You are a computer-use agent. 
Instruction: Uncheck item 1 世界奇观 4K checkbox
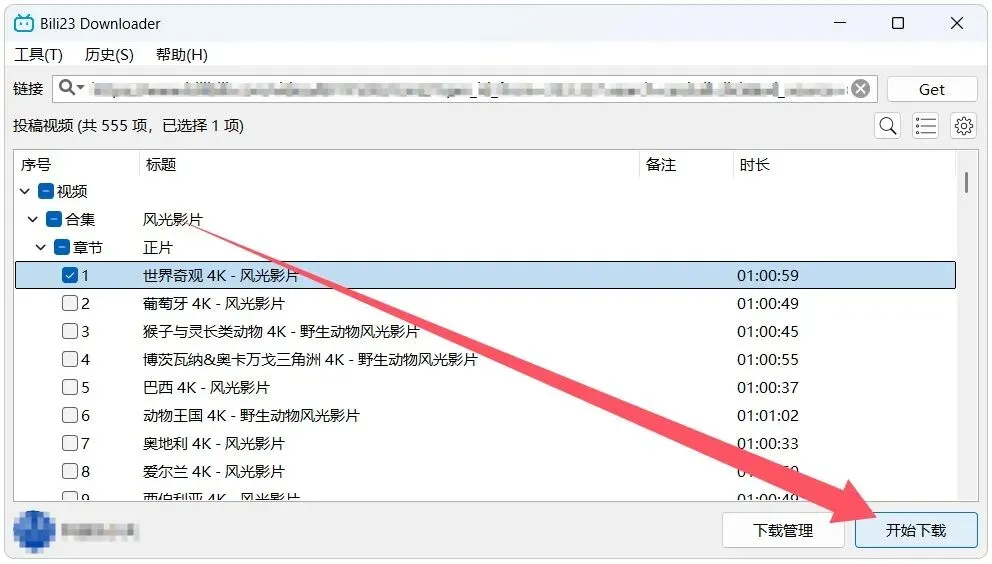pyautogui.click(x=70, y=275)
